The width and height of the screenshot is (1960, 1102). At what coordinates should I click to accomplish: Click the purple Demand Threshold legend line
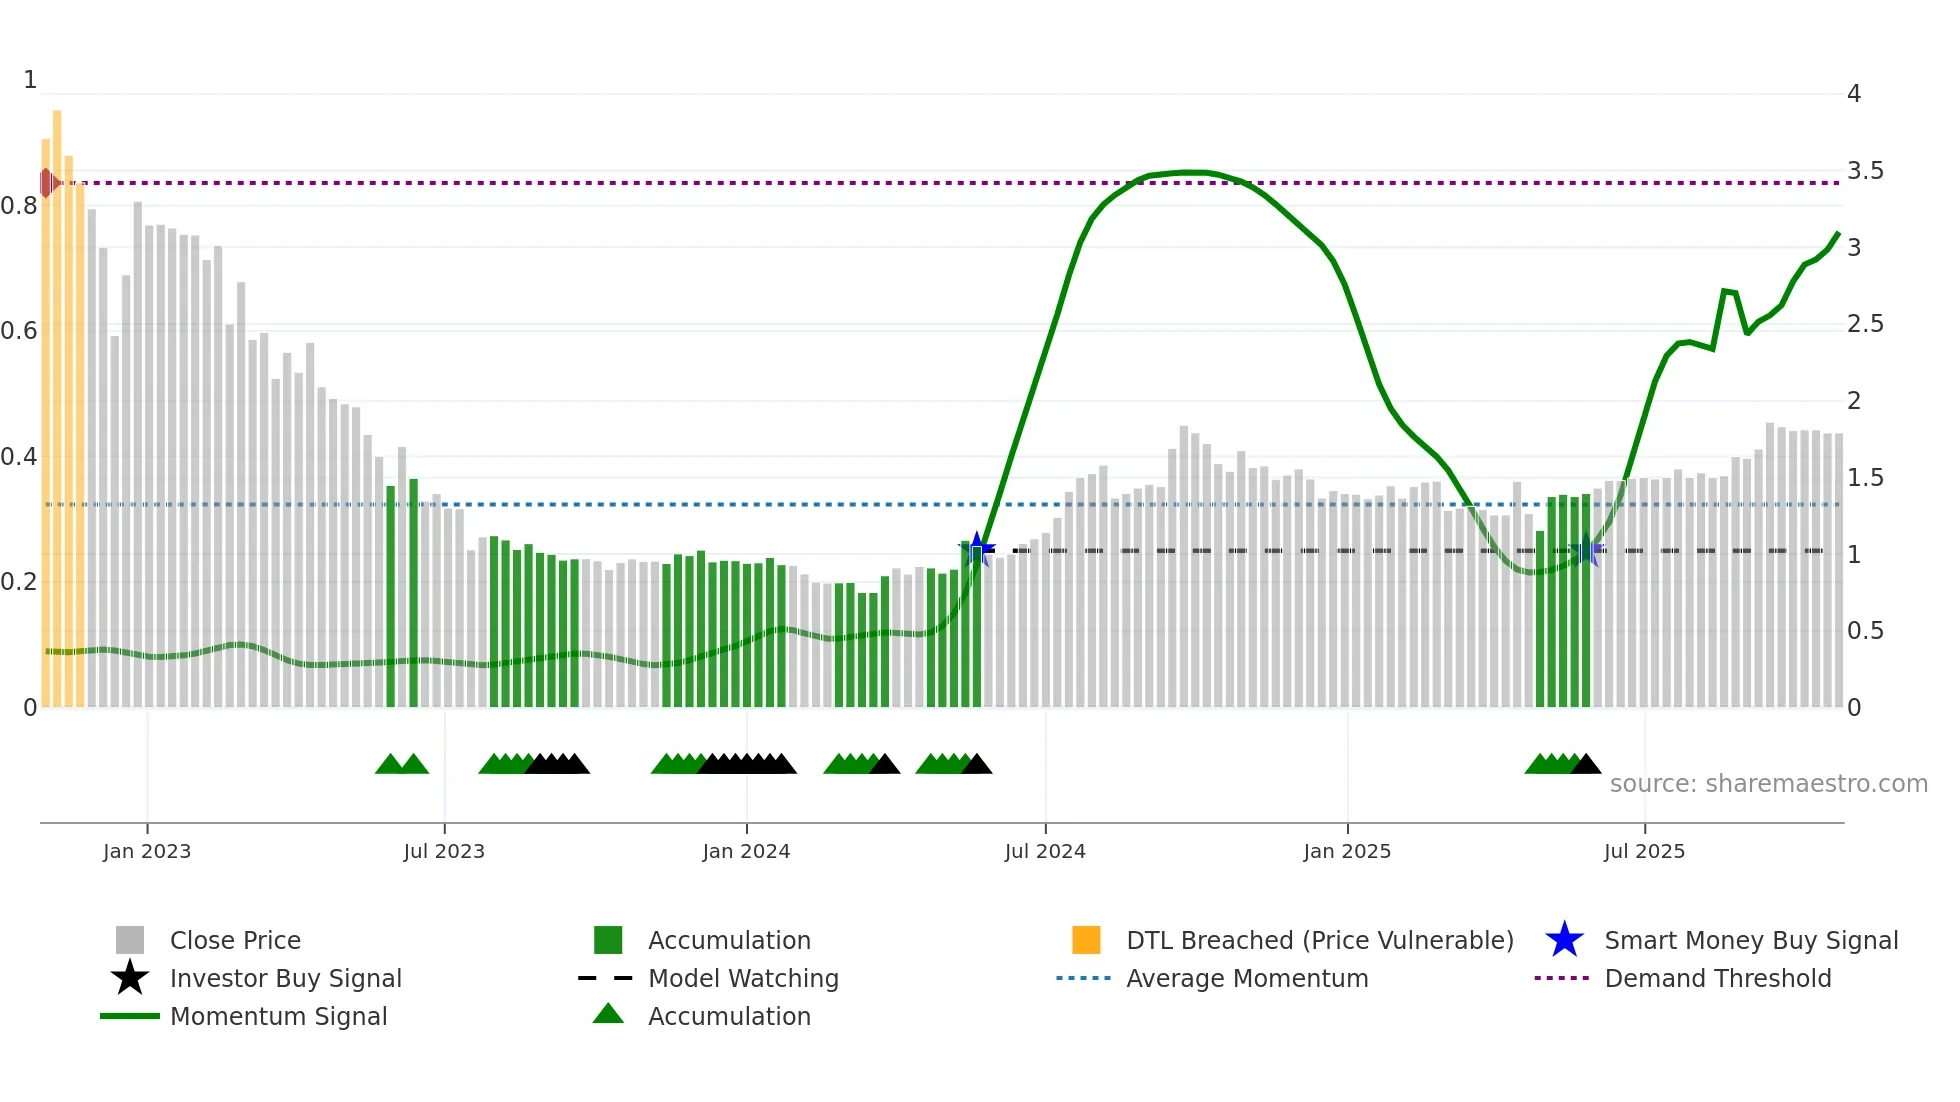[1562, 978]
